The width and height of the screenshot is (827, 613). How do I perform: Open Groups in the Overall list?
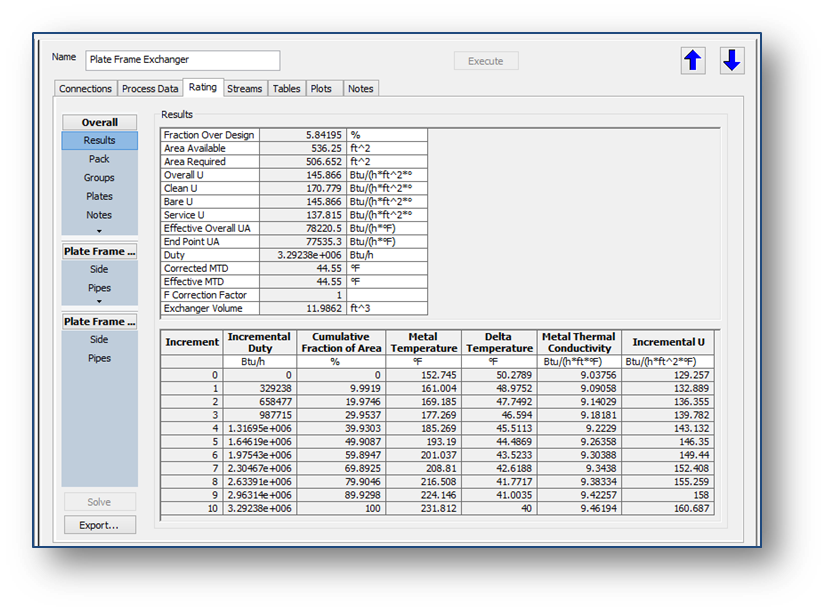100,178
